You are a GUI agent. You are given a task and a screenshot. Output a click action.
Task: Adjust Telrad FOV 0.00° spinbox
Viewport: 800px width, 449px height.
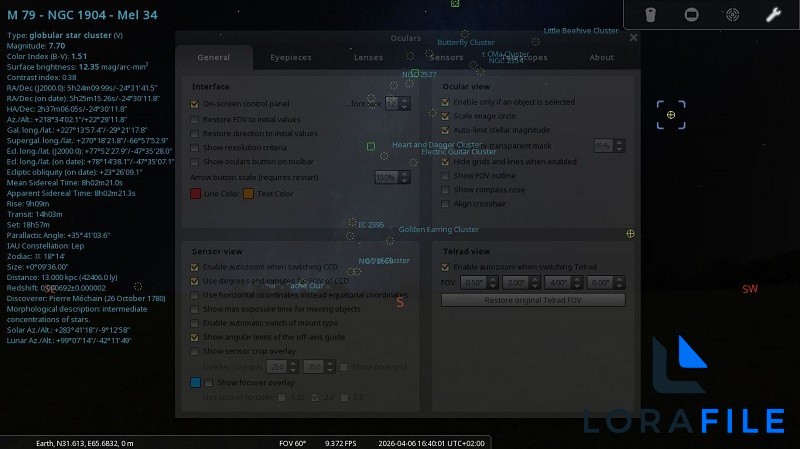[606, 282]
